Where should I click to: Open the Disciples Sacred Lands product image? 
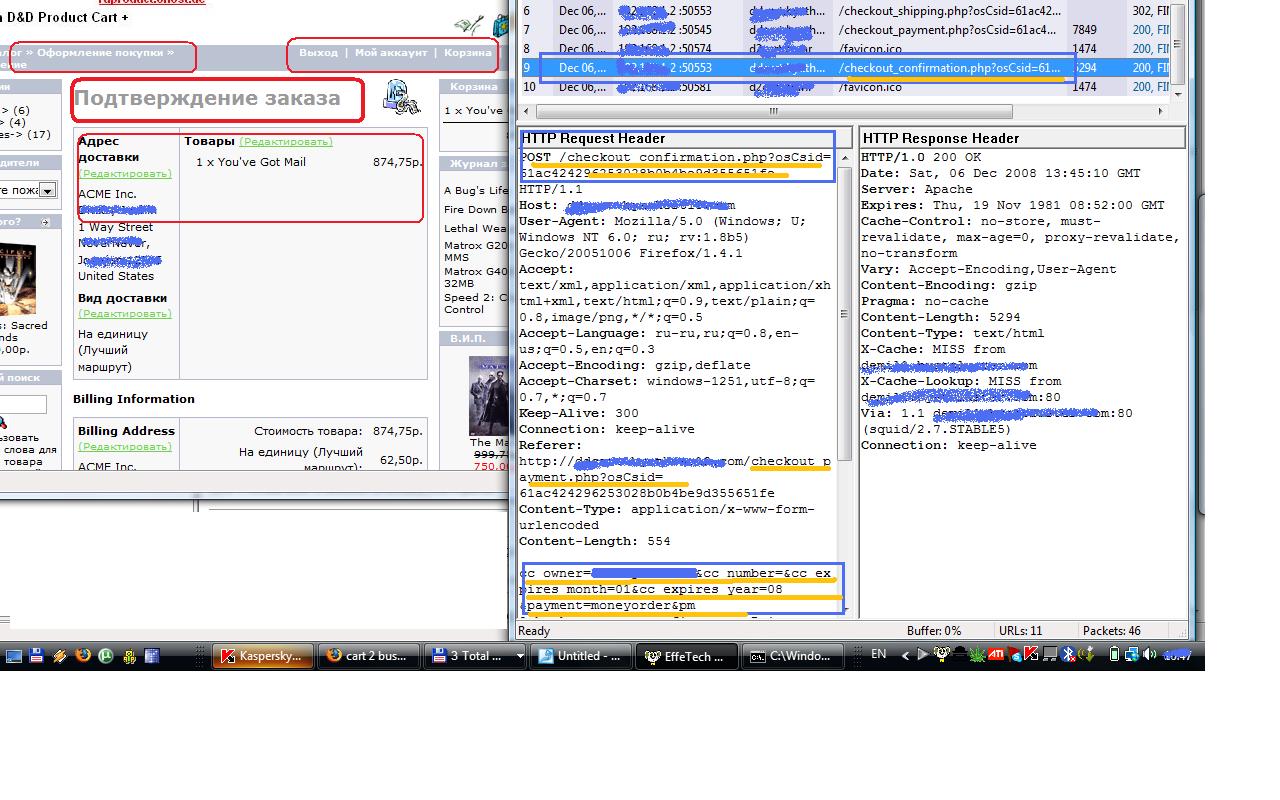17,278
